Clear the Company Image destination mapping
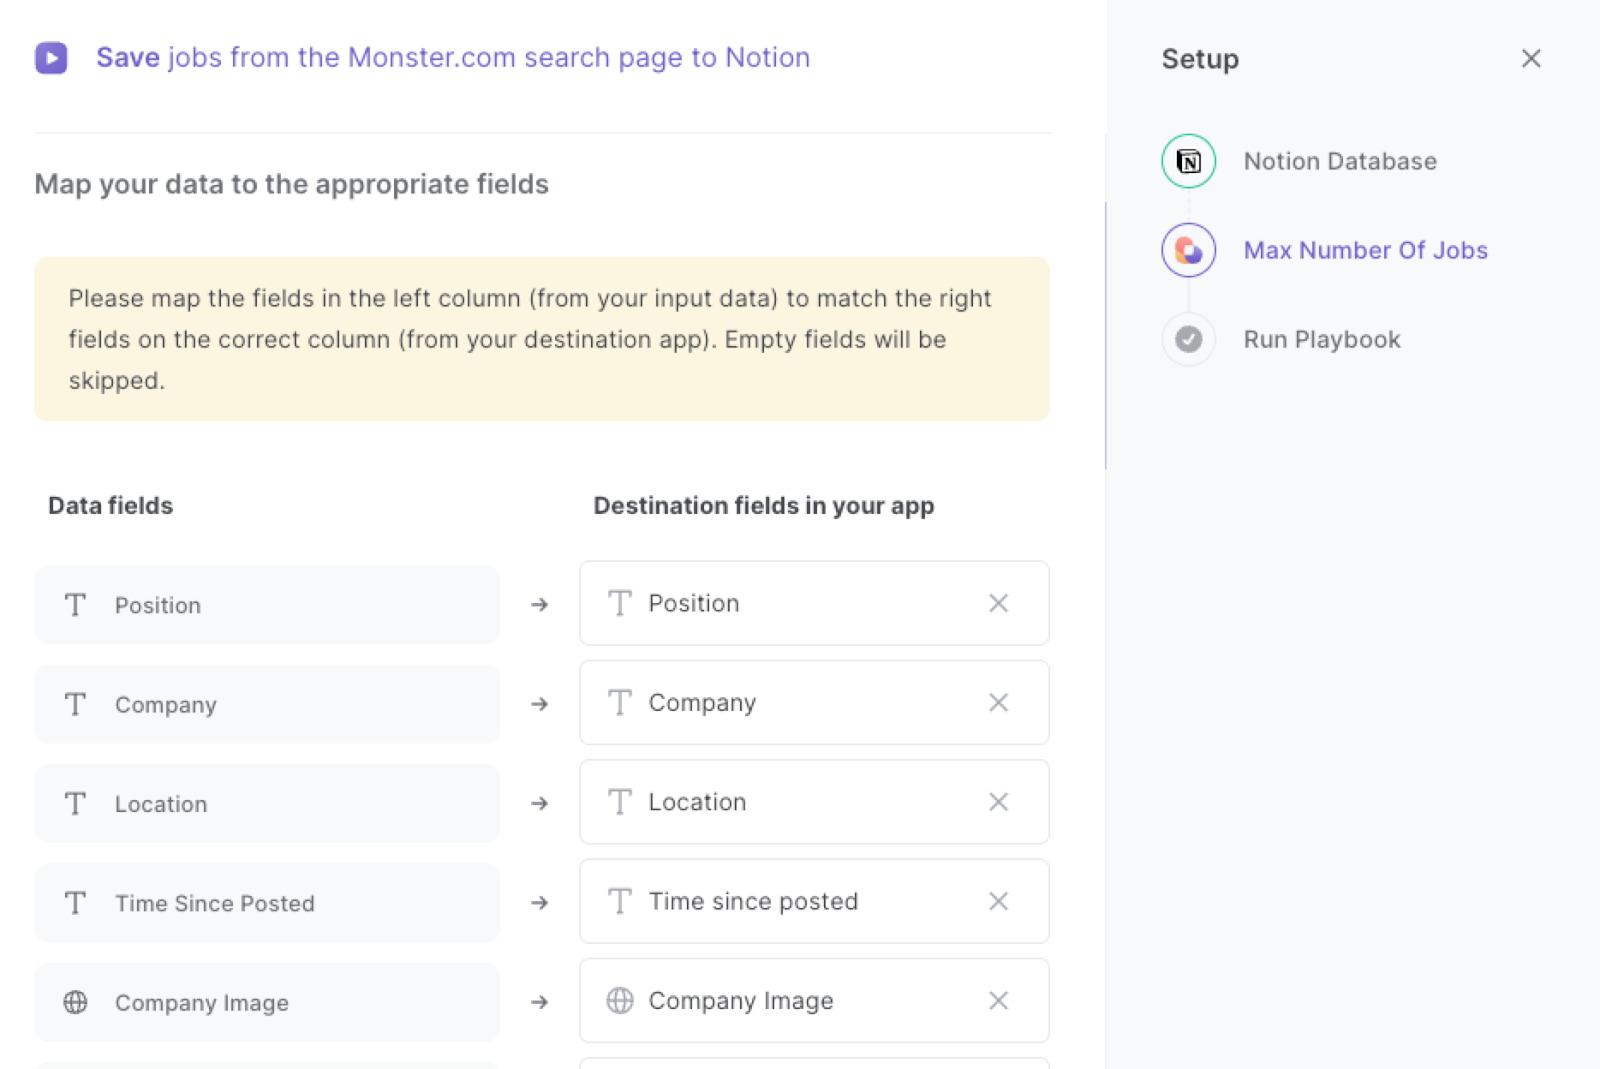This screenshot has height=1069, width=1600. point(998,1000)
